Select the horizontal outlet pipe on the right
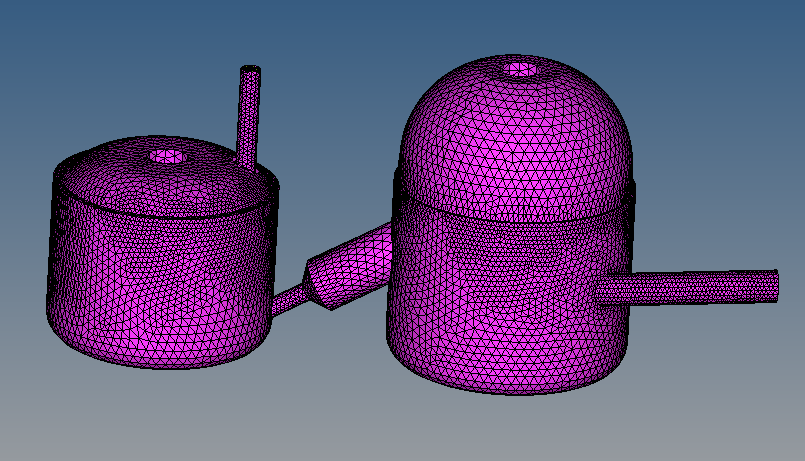The width and height of the screenshot is (805, 461). tap(700, 287)
